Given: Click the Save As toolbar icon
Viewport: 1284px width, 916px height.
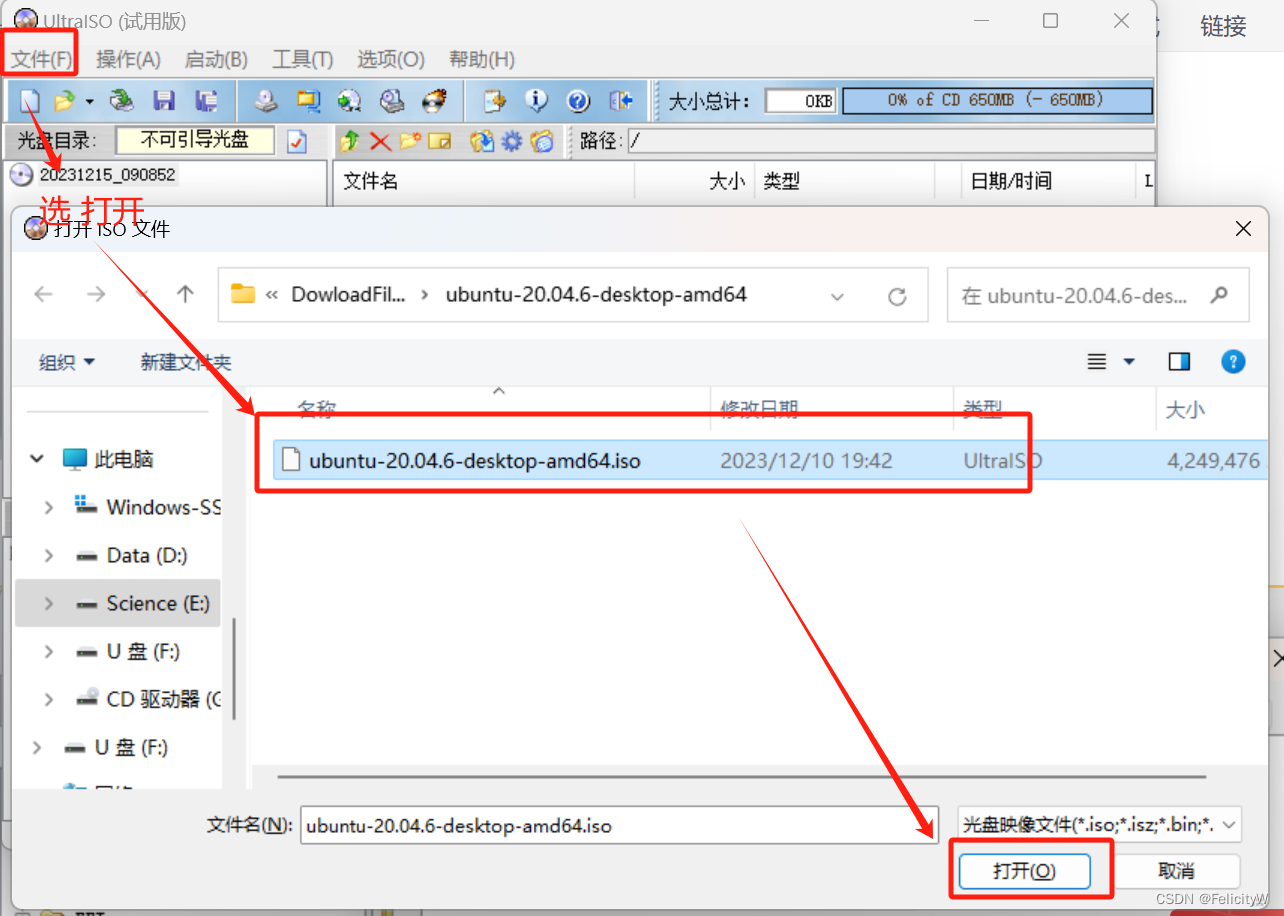Looking at the screenshot, I should 207,101.
